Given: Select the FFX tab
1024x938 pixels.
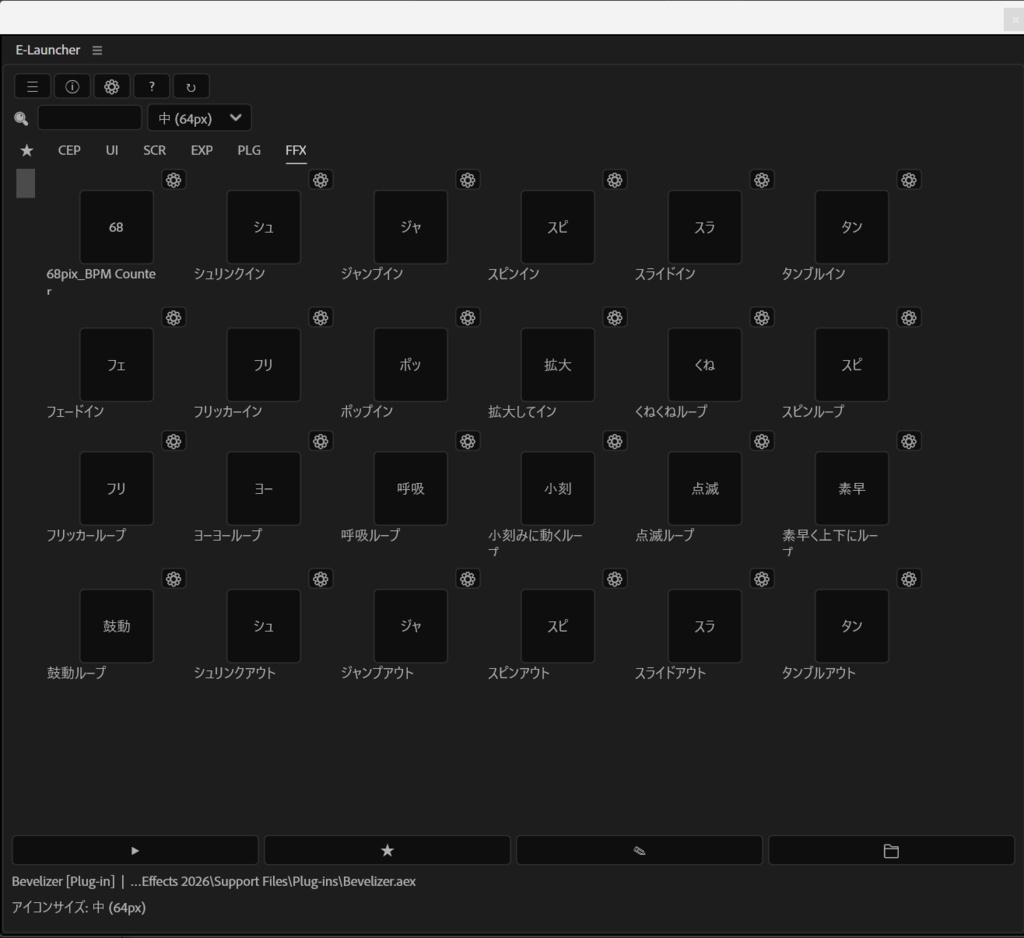Looking at the screenshot, I should [x=296, y=150].
